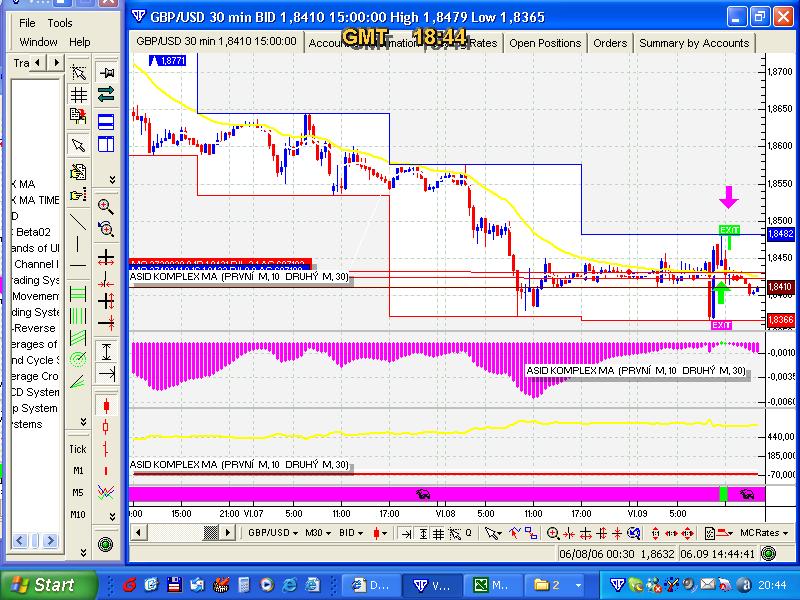Click the Q button on bottom chart toolbar
This screenshot has height=600, width=800.
(468, 533)
